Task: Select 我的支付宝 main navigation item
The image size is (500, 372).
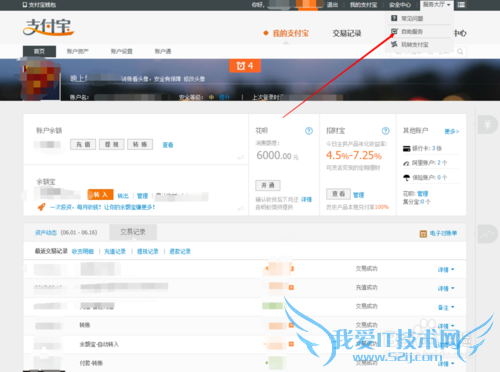Action: tap(290, 33)
